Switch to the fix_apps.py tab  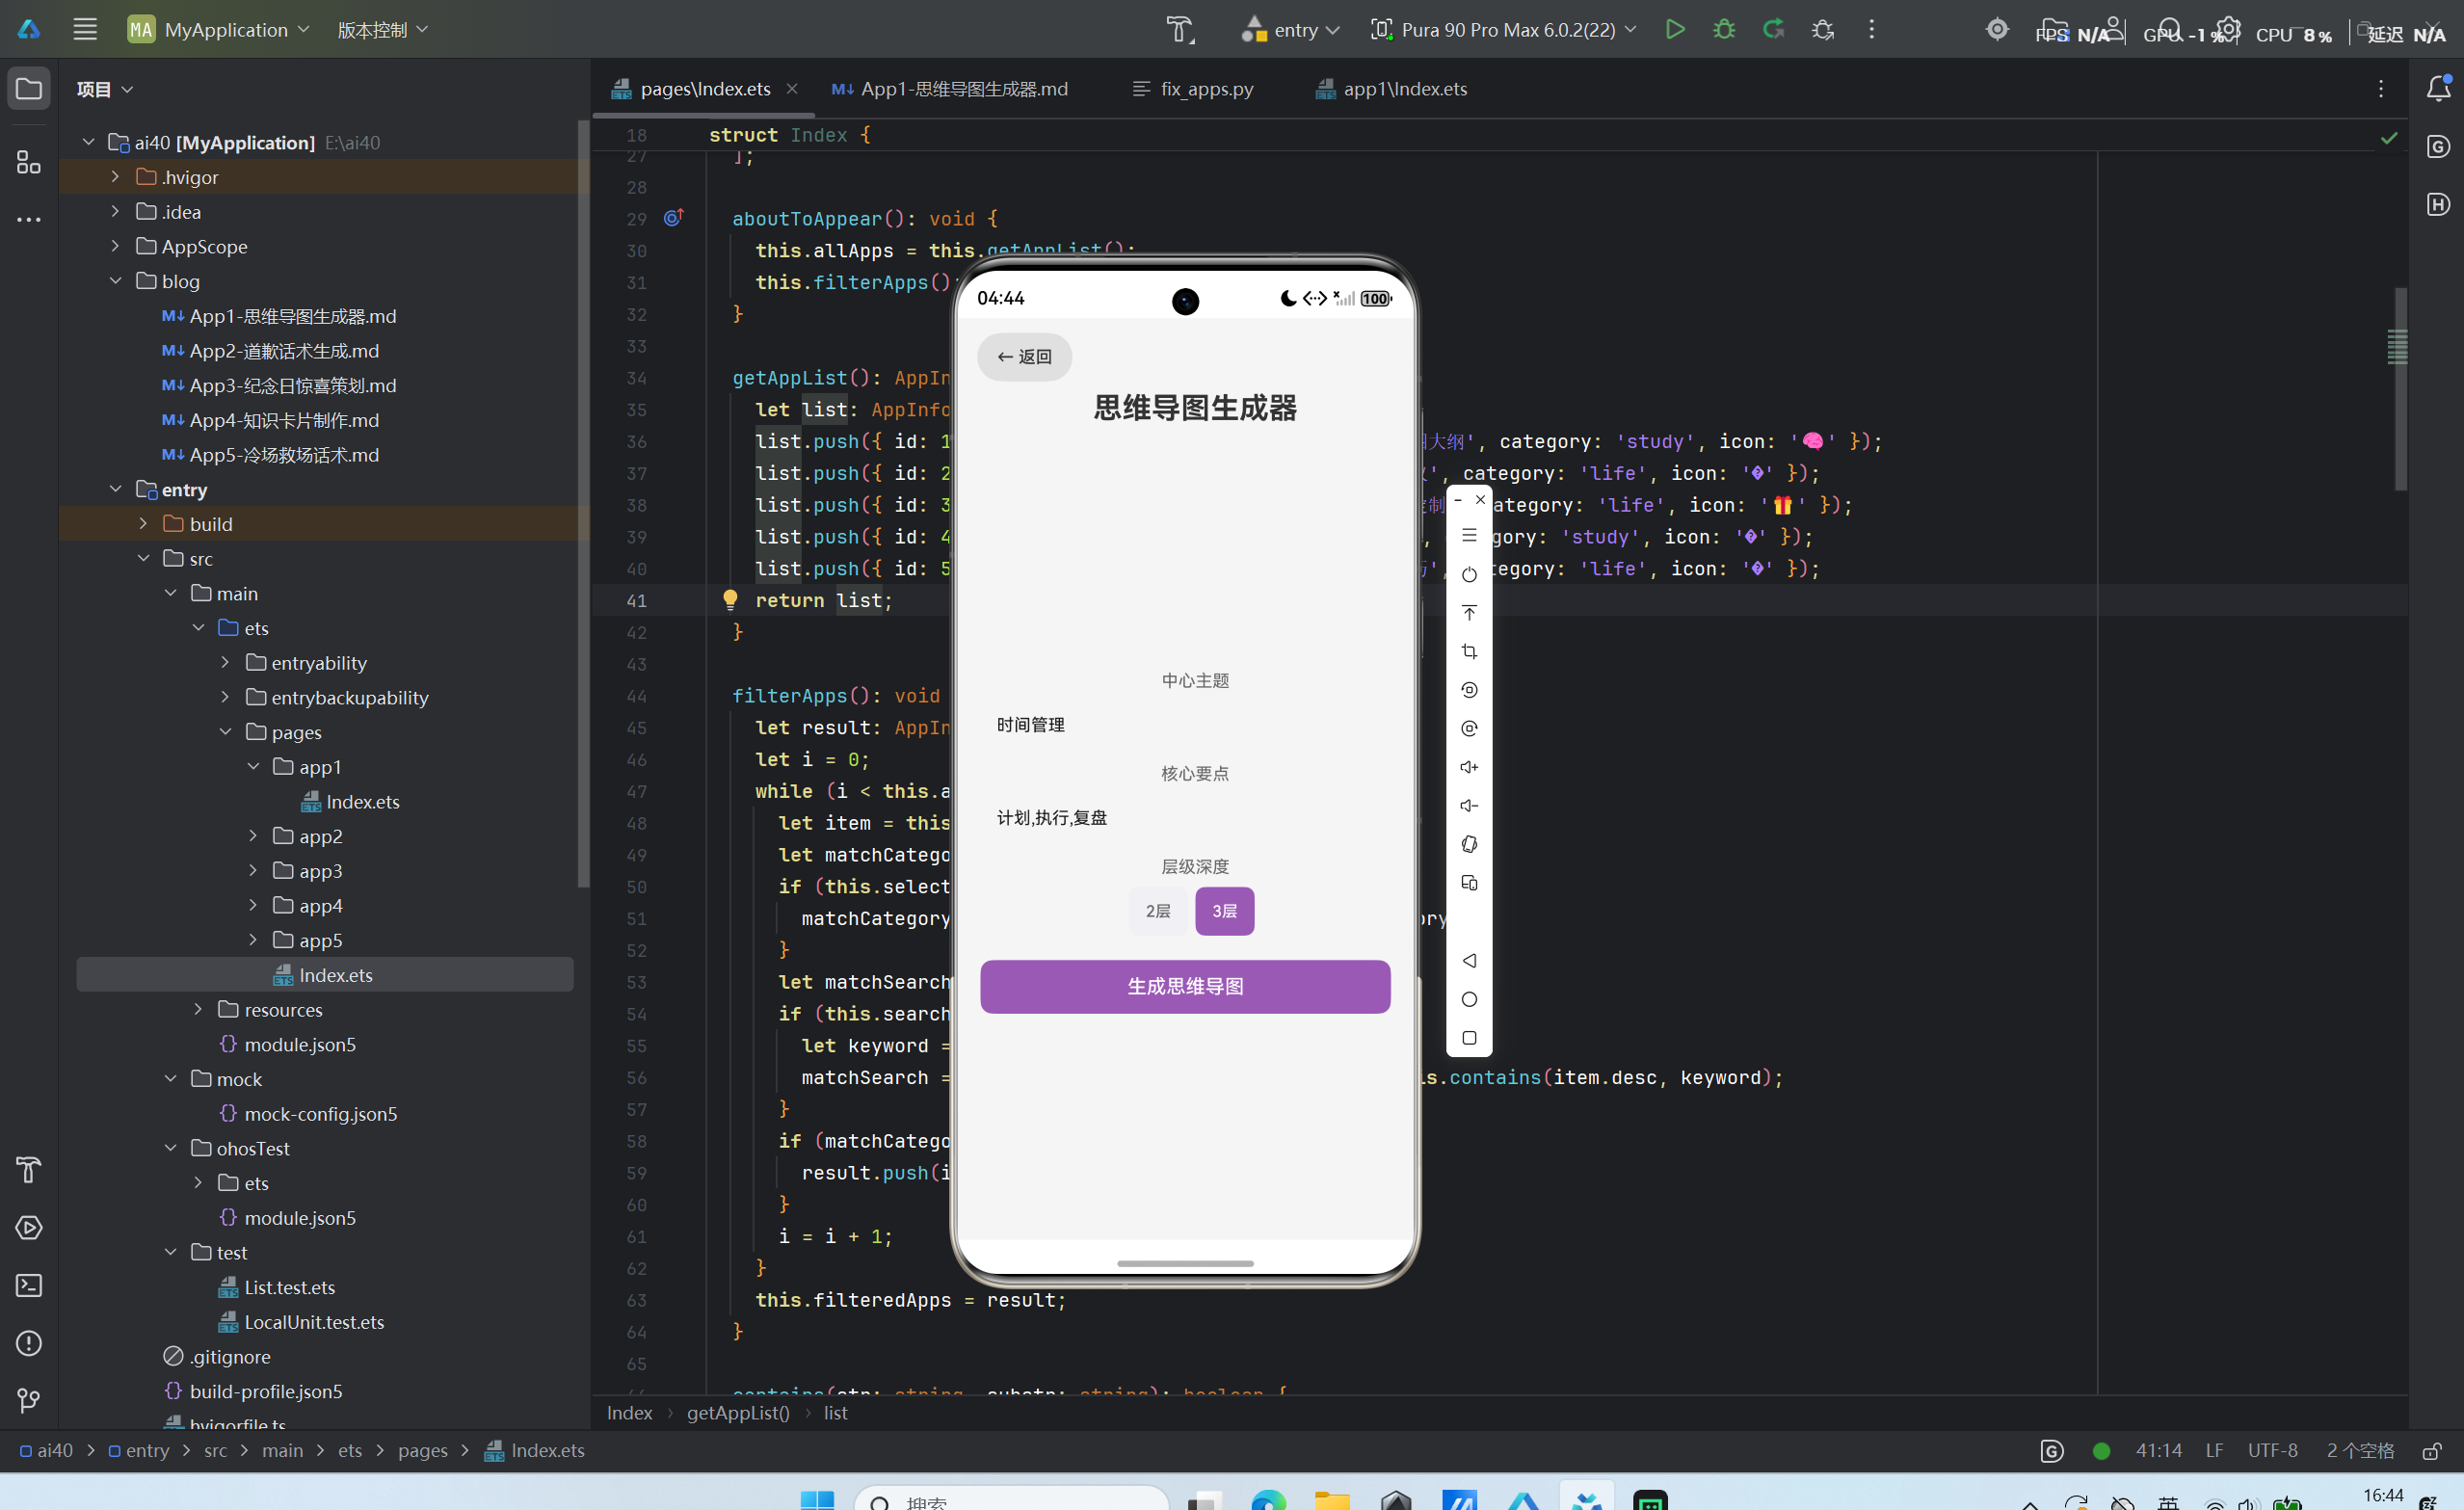pyautogui.click(x=1192, y=89)
